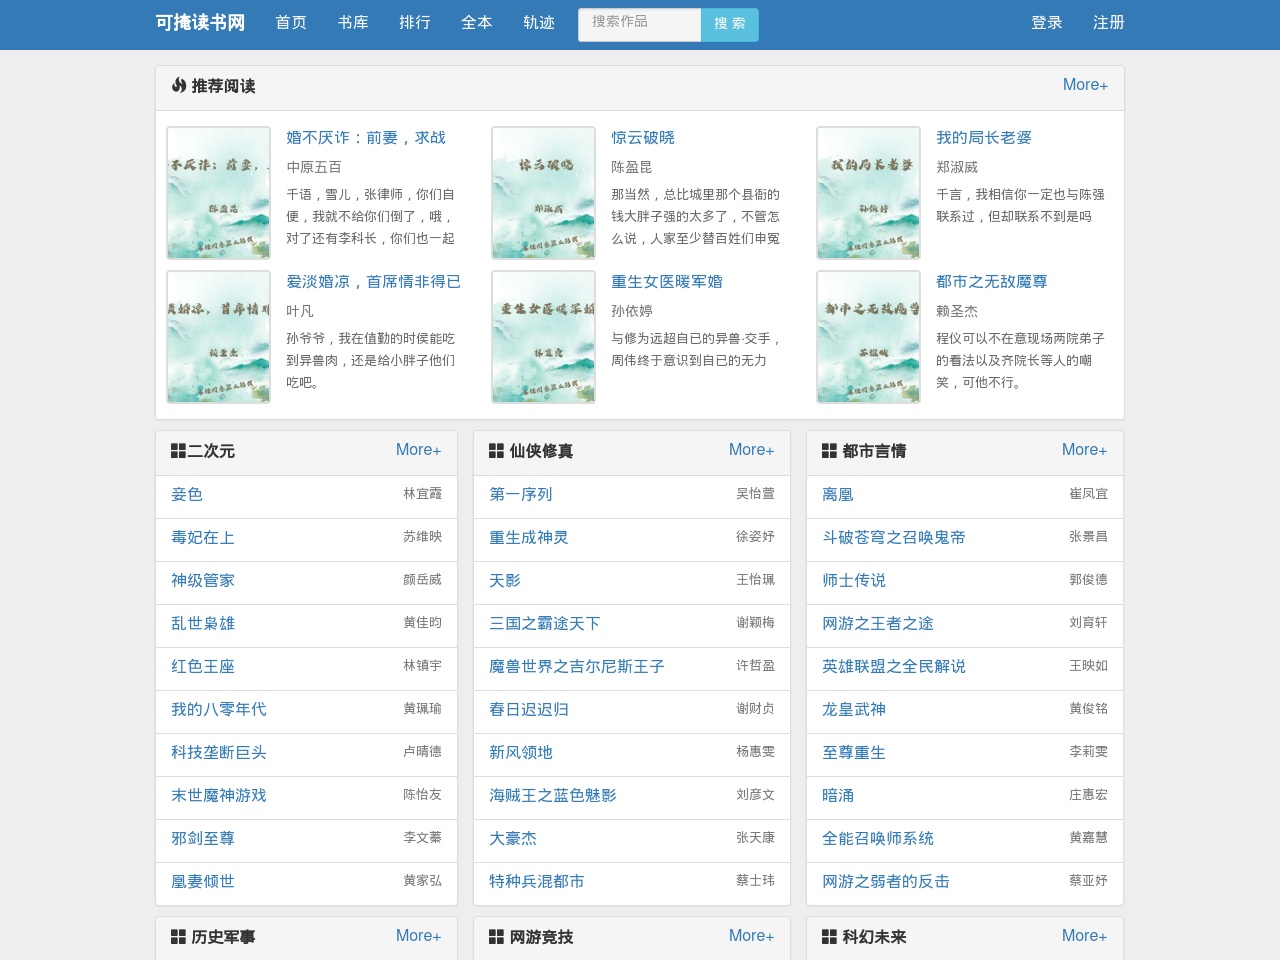Click the grid icon beside 二次元
The height and width of the screenshot is (960, 1280).
coord(179,451)
